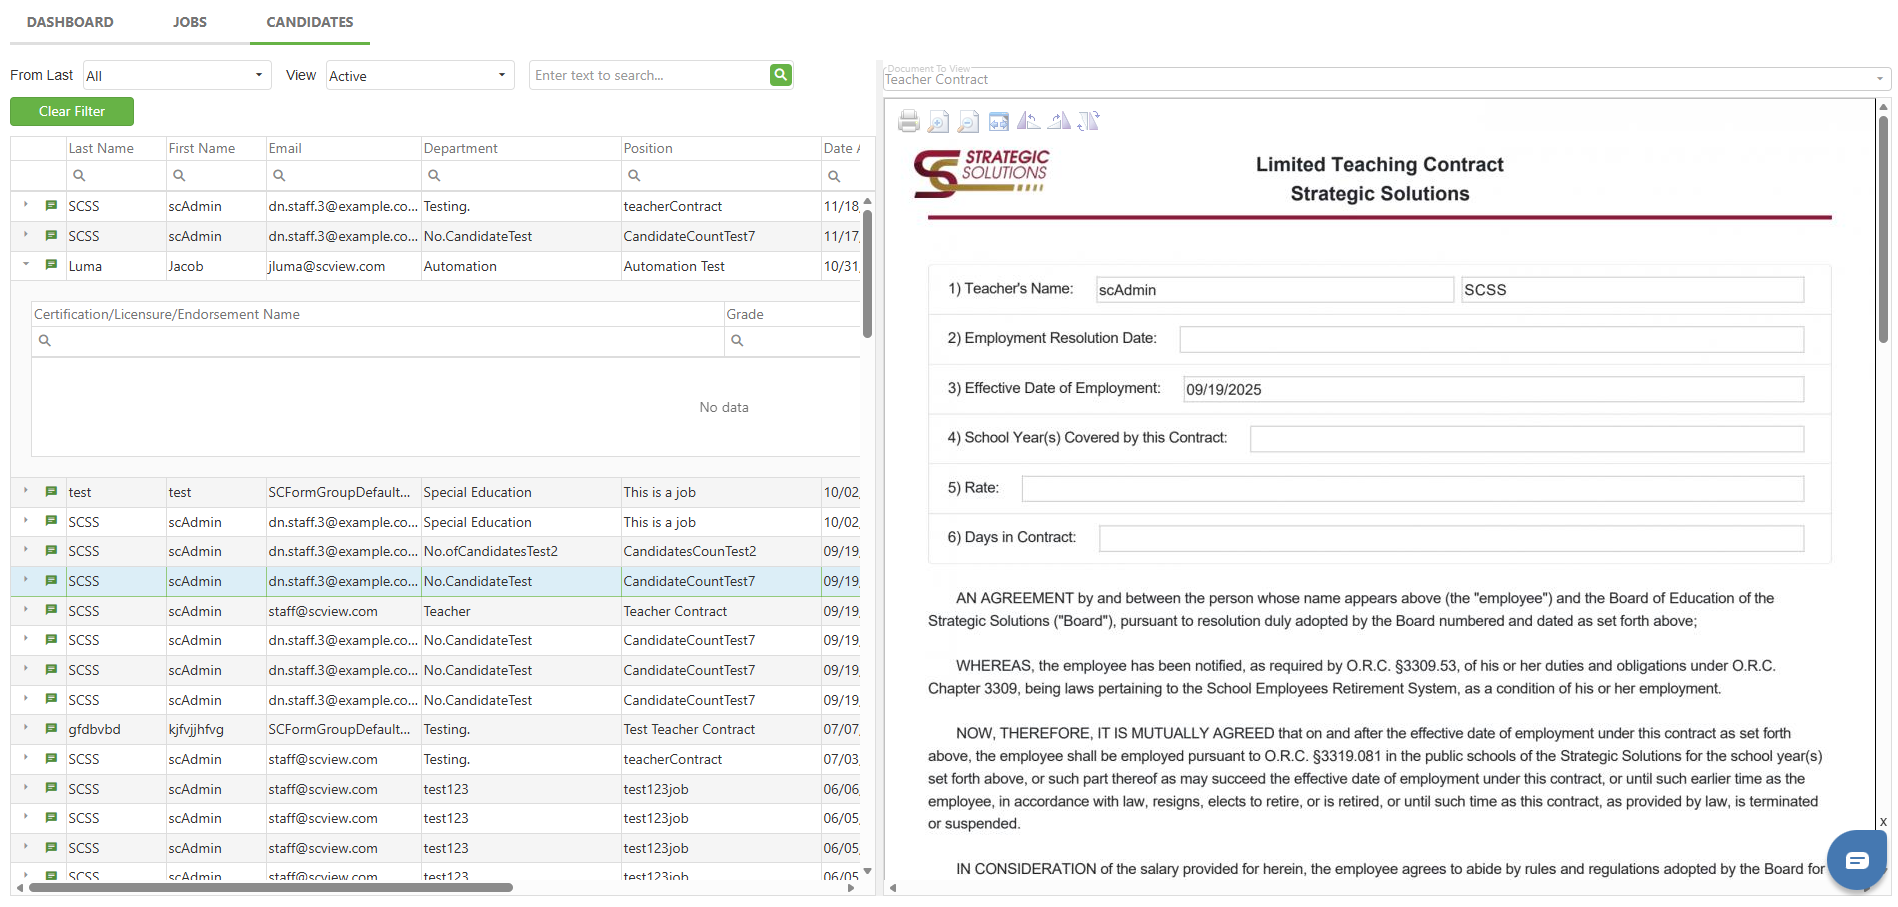Click the Date column filter search icon
Image resolution: width=1898 pixels, height=907 pixels.
click(834, 175)
